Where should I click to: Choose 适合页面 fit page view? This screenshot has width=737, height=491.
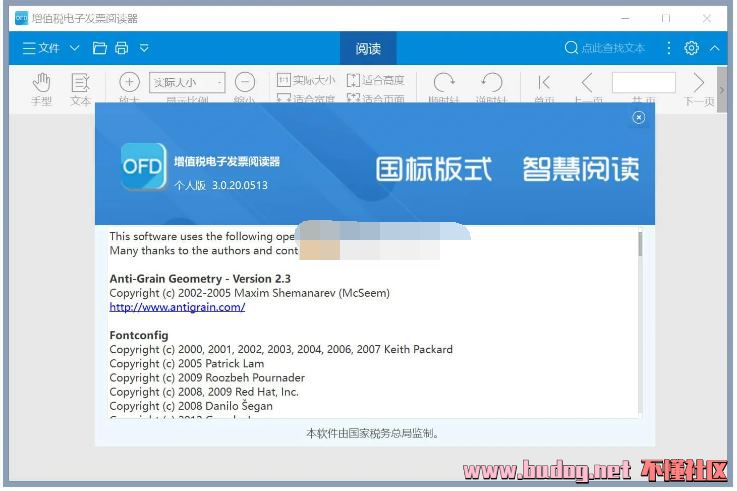point(376,98)
